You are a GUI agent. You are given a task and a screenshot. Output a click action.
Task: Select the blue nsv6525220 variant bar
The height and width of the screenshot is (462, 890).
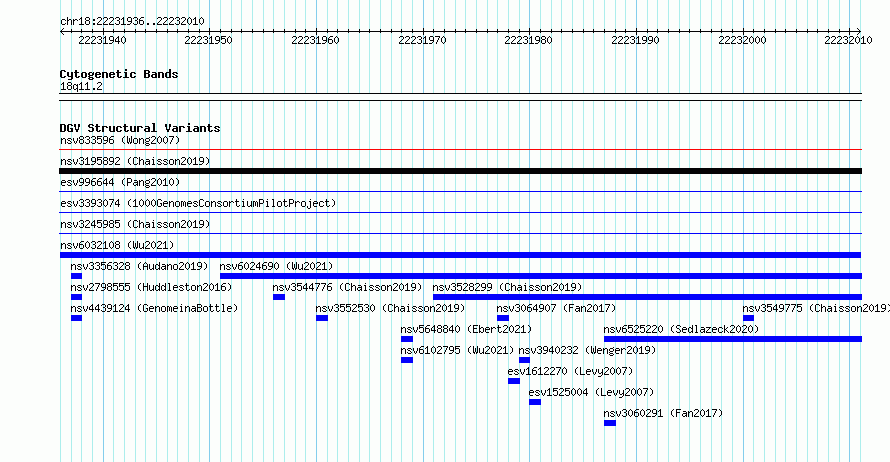pyautogui.click(x=733, y=339)
